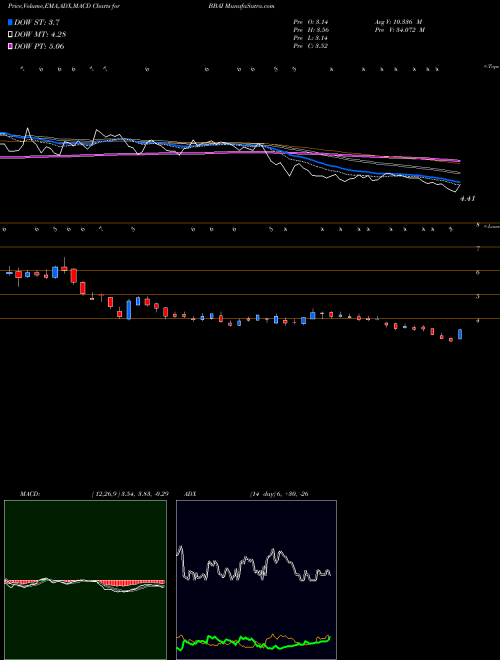
Task: Open the dark blue ADX indicator chart
Action: pyautogui.click(x=256, y=580)
